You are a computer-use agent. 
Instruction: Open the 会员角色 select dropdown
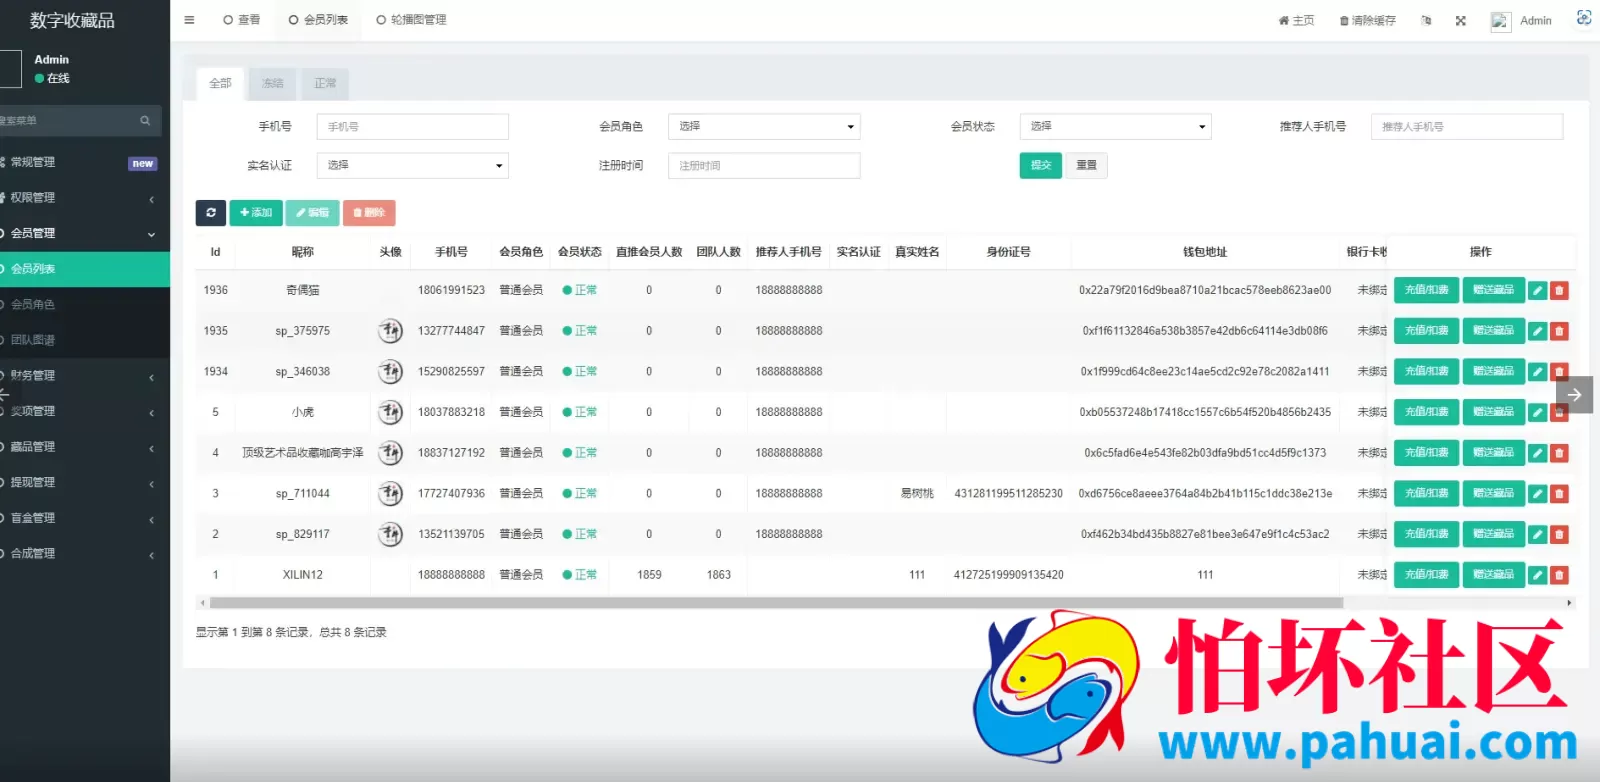tap(764, 126)
